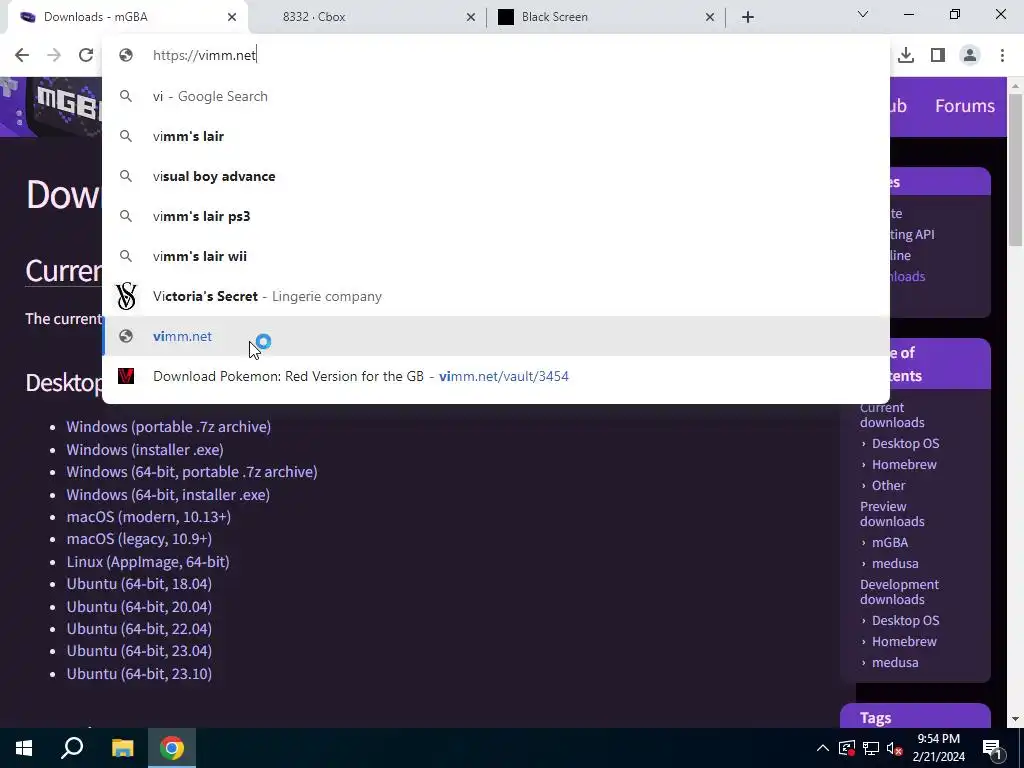Viewport: 1024px width, 768px height.
Task: Click the address bar URL field
Action: [496, 55]
